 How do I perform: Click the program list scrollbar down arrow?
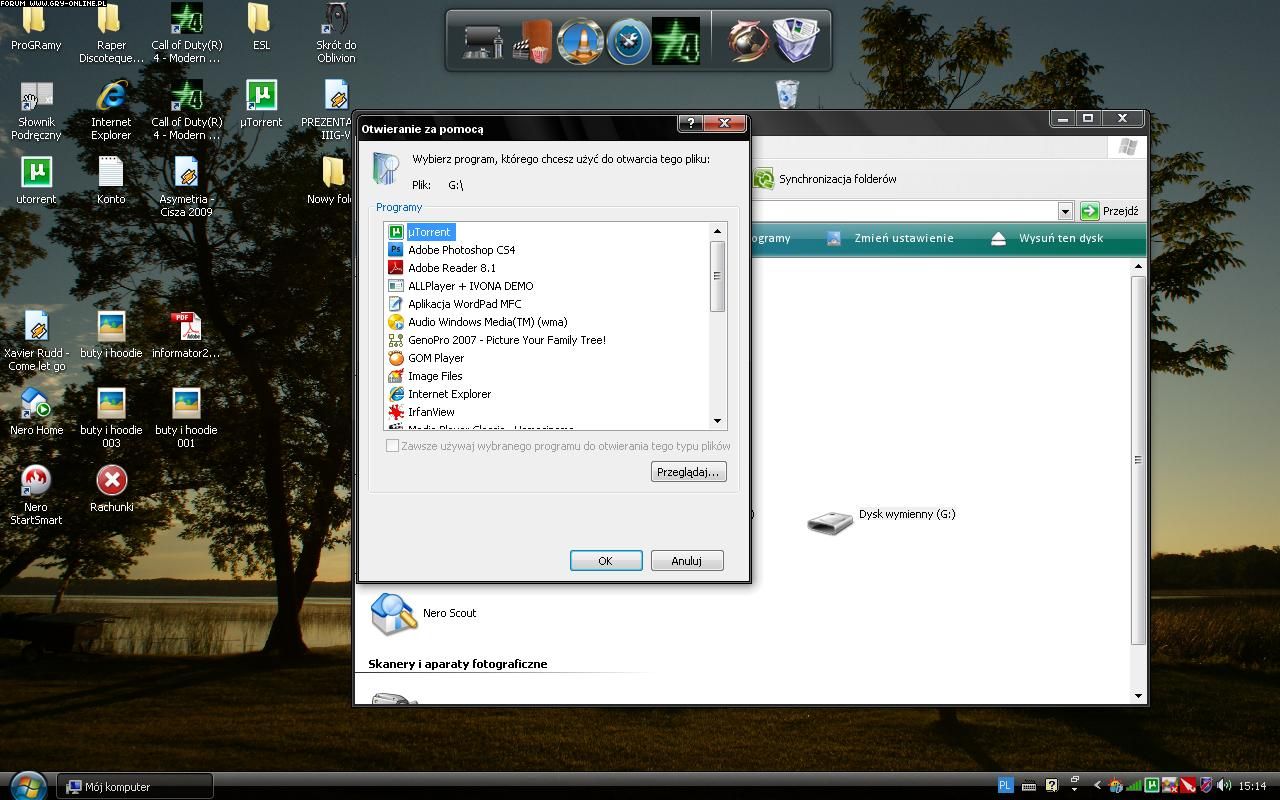[717, 421]
